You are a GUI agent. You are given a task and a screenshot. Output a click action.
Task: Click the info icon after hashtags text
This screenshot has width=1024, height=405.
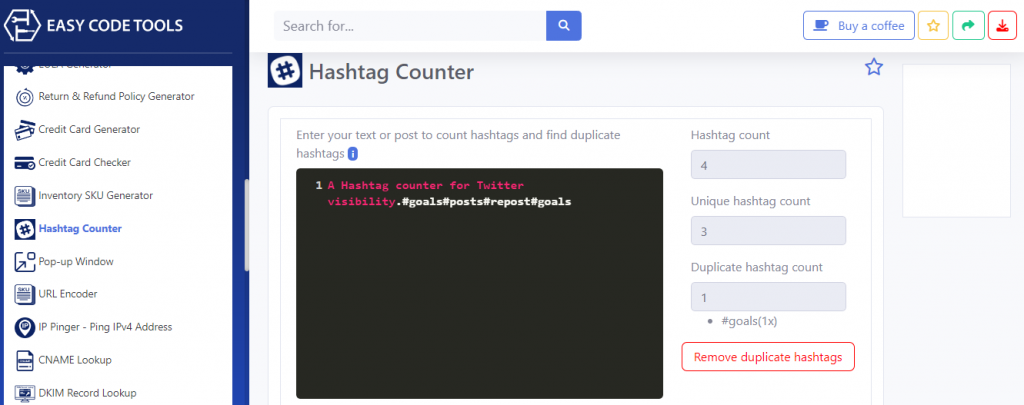point(353,154)
